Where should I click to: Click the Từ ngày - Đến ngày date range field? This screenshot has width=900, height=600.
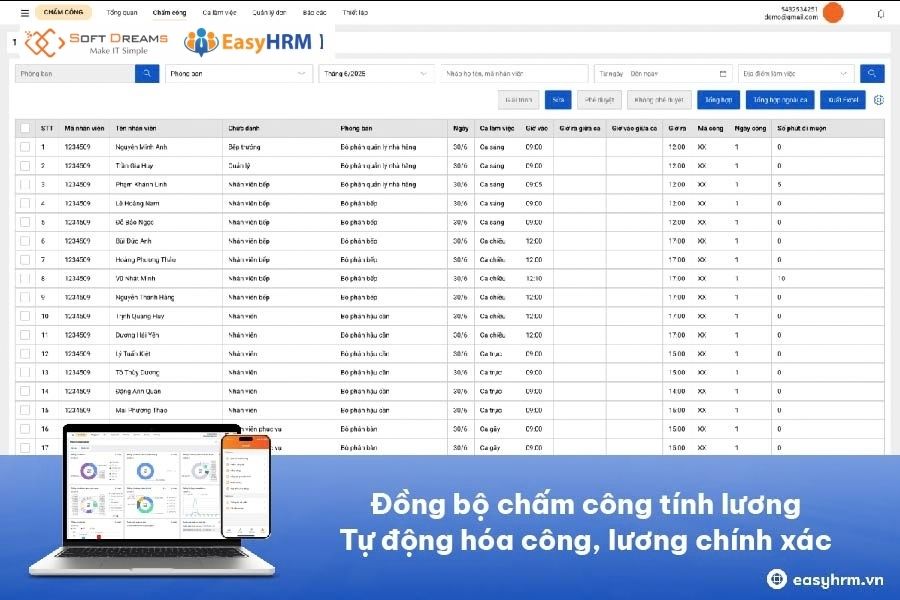coord(663,73)
